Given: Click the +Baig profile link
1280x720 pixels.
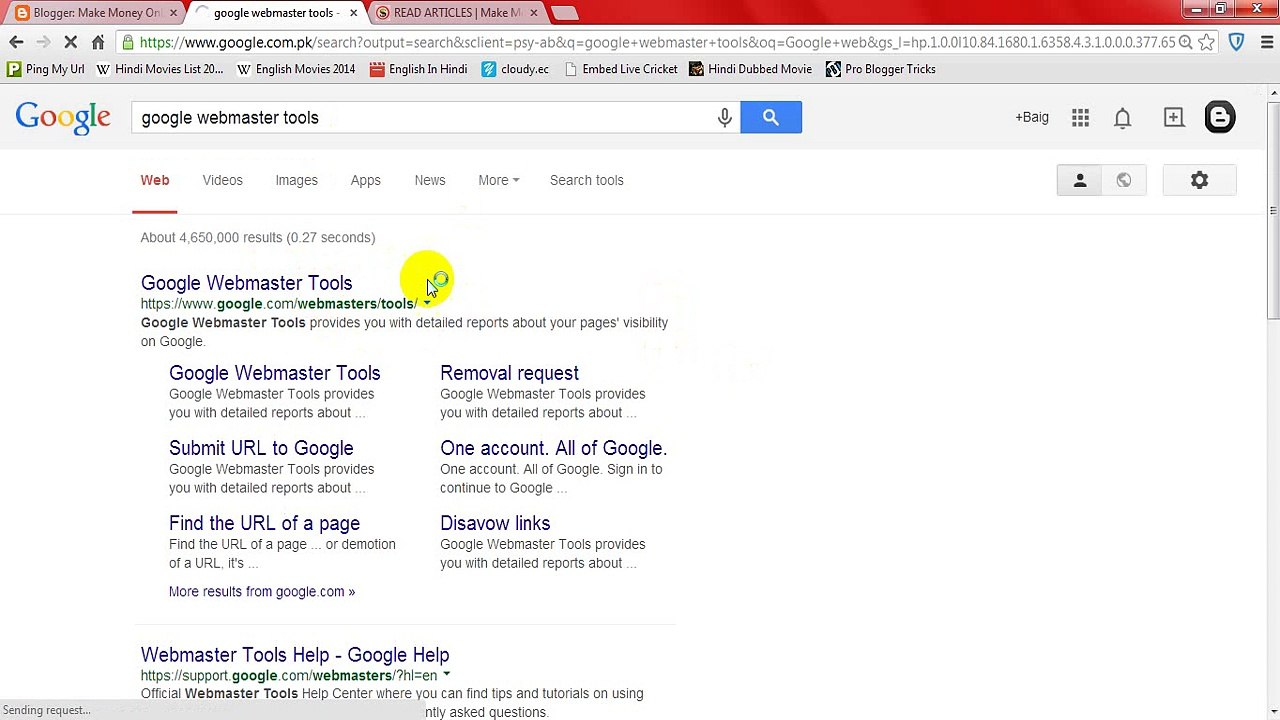Looking at the screenshot, I should [x=1032, y=117].
